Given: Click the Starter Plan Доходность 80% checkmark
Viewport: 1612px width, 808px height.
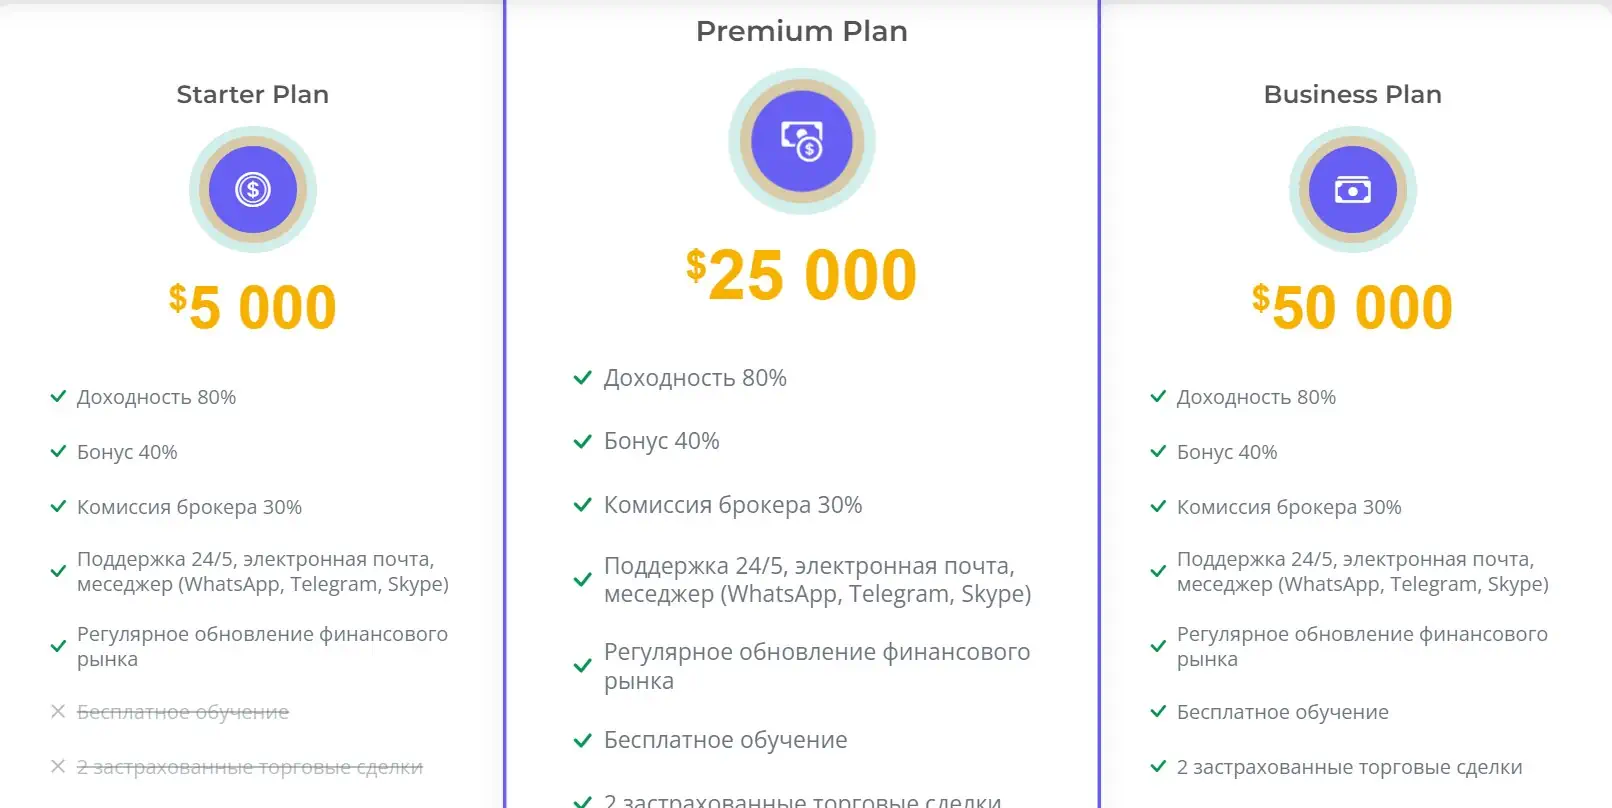Looking at the screenshot, I should 58,397.
